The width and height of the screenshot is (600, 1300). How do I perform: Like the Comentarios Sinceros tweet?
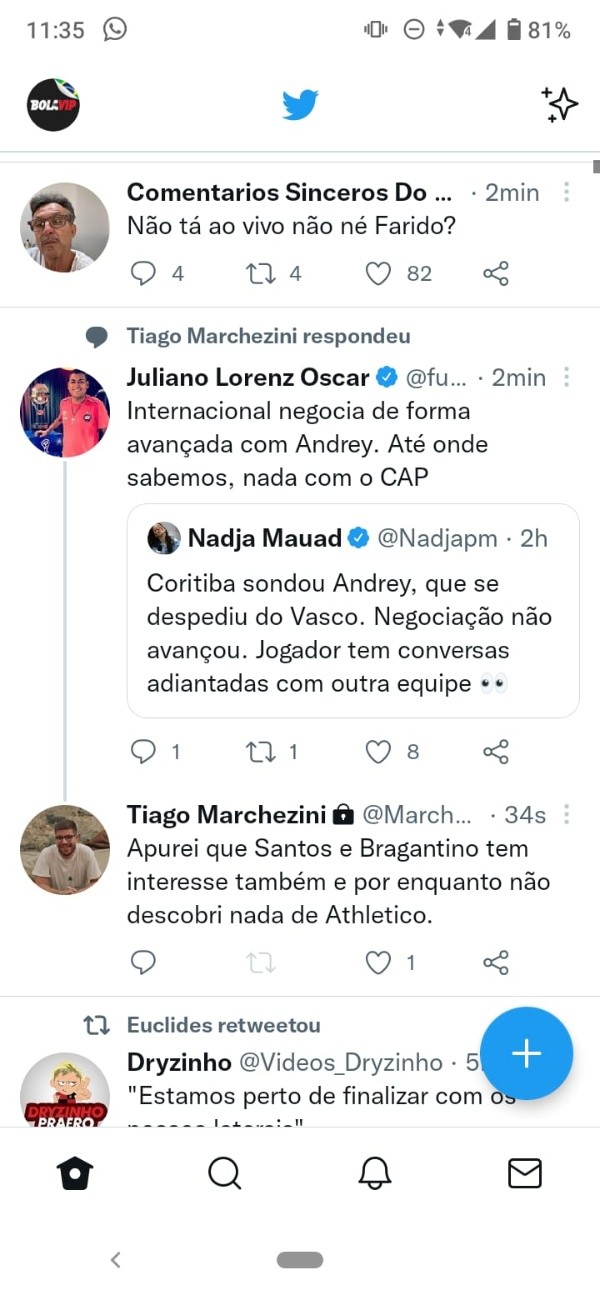378,273
